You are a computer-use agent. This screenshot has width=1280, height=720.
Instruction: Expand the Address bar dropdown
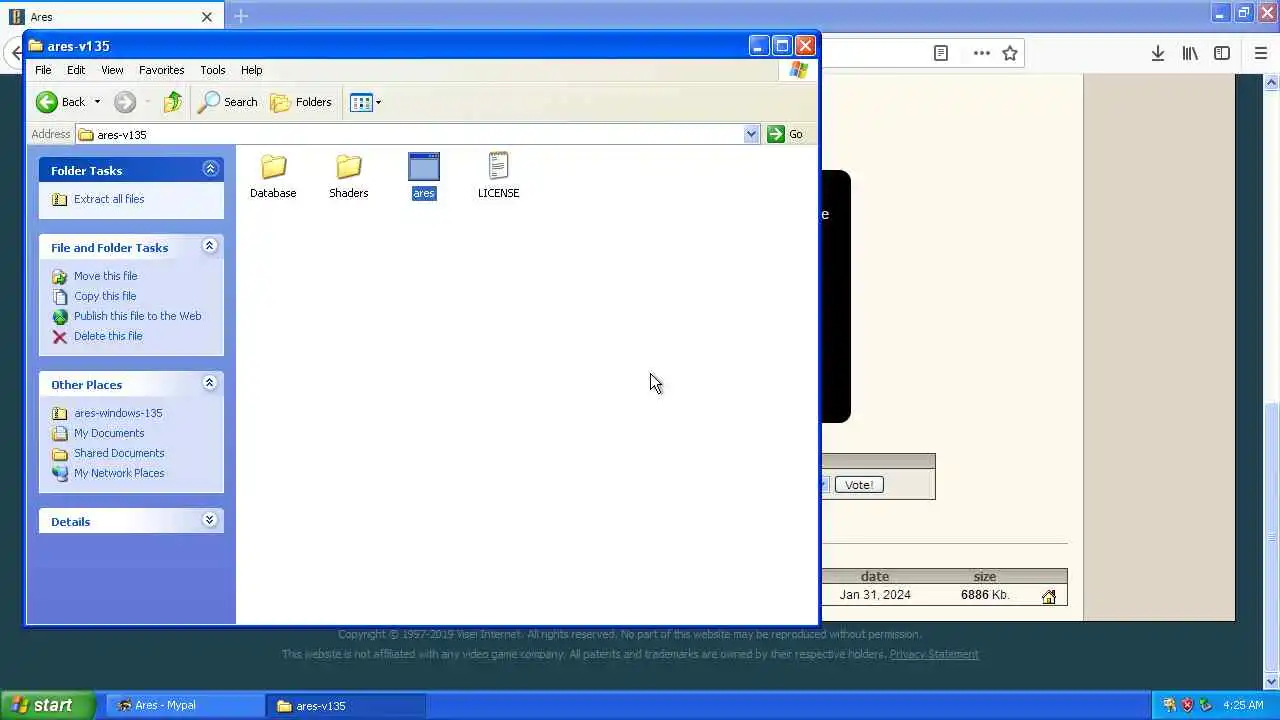coord(751,134)
